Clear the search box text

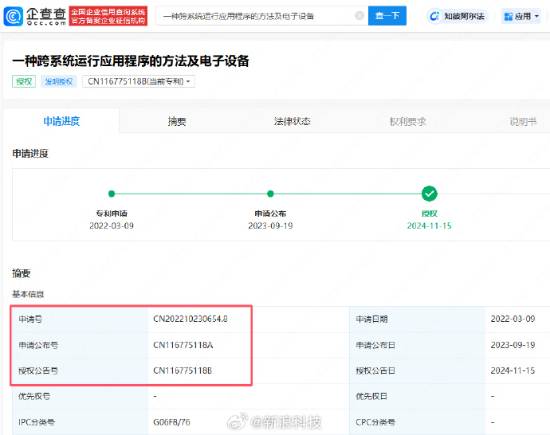359,16
